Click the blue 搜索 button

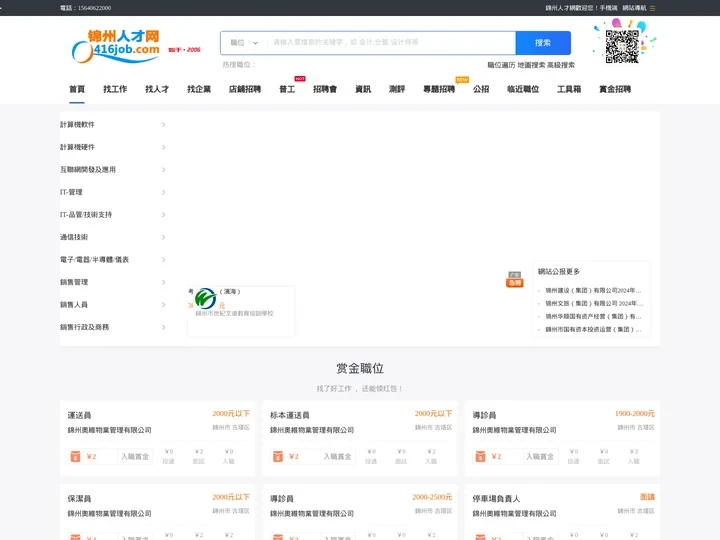[x=543, y=43]
